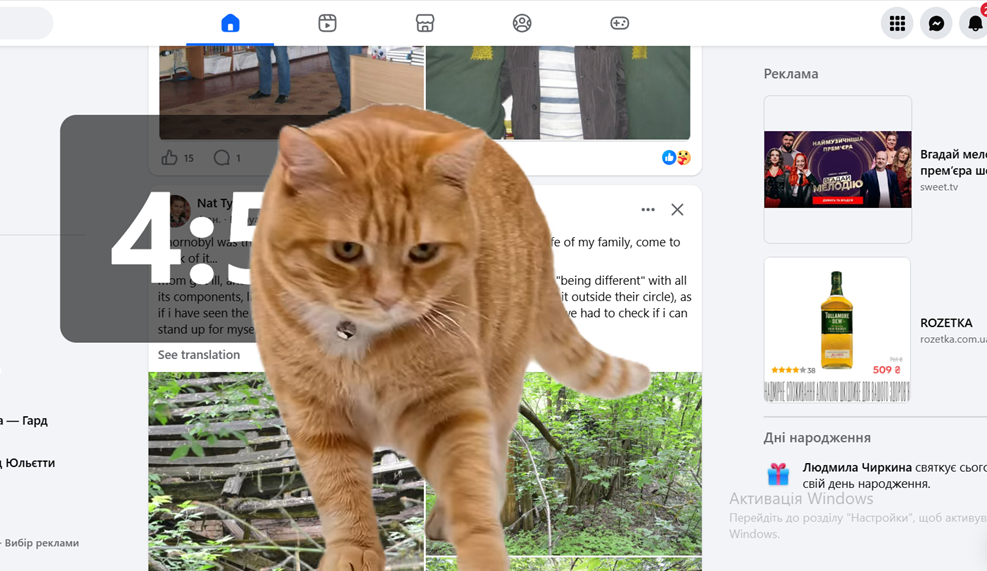Select the Дні народження heading
This screenshot has width=987, height=571.
(x=817, y=438)
